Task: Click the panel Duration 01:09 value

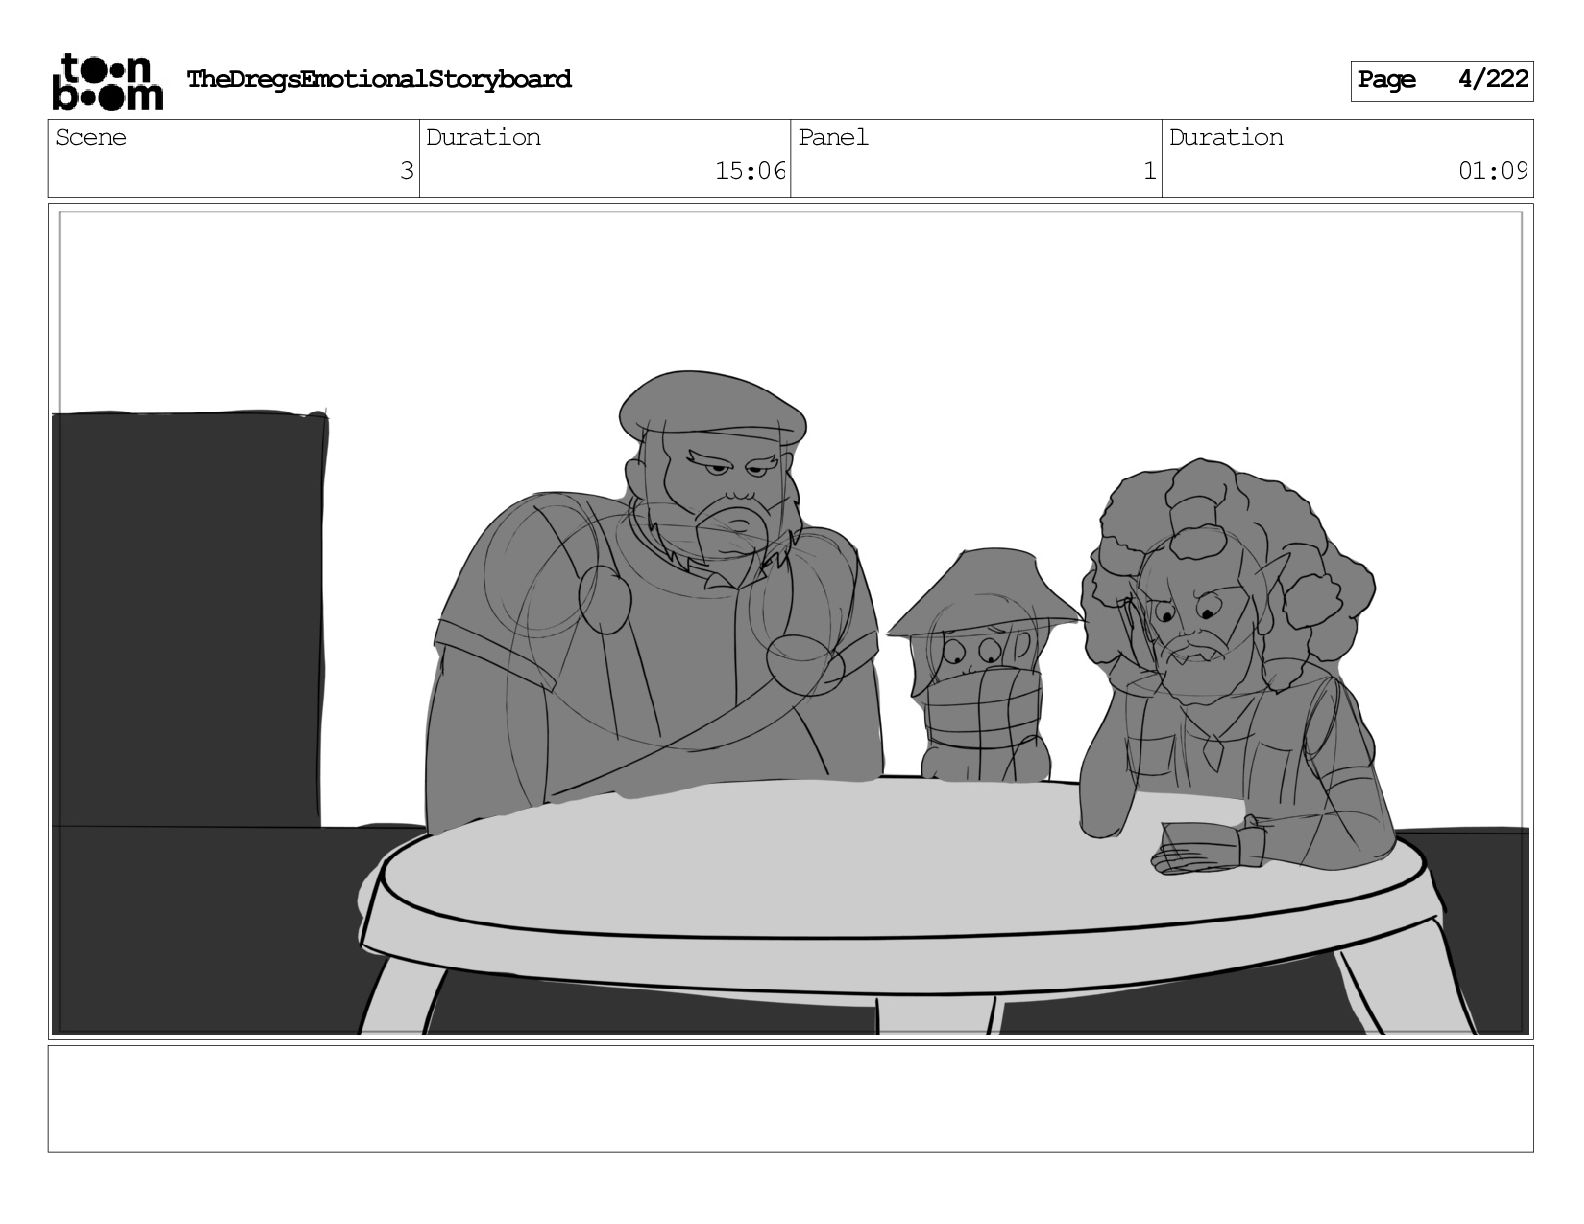Action: 1492,171
